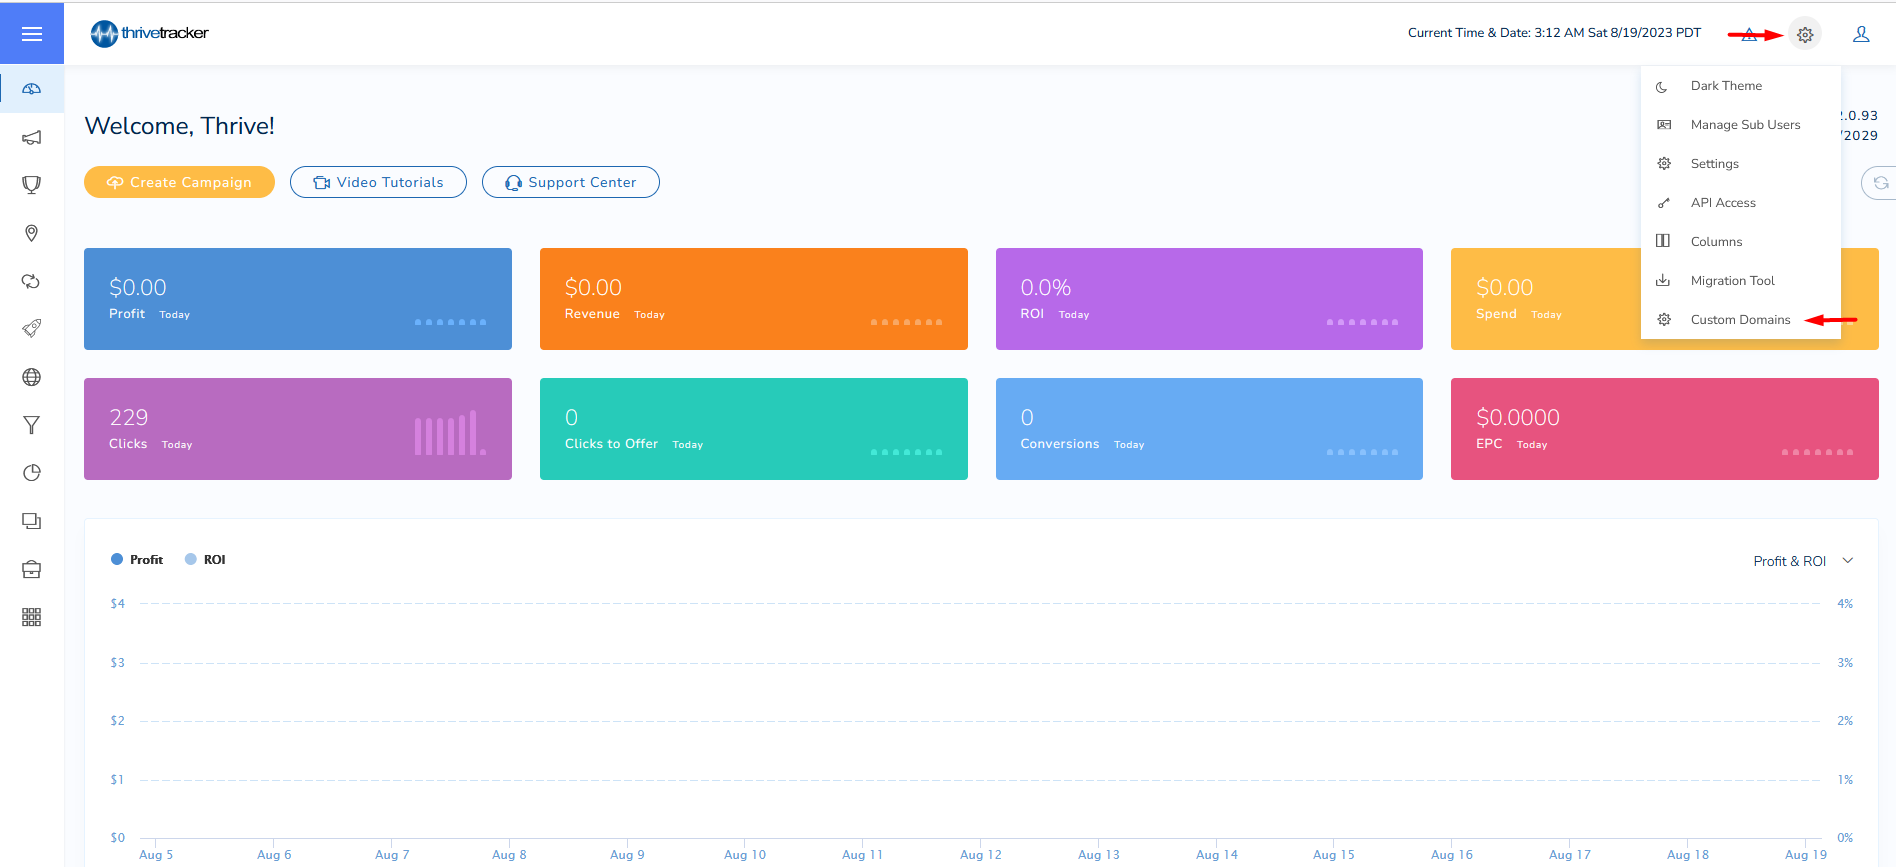Open the grid apps icon in the sidebar
The height and width of the screenshot is (867, 1896).
coord(32,617)
